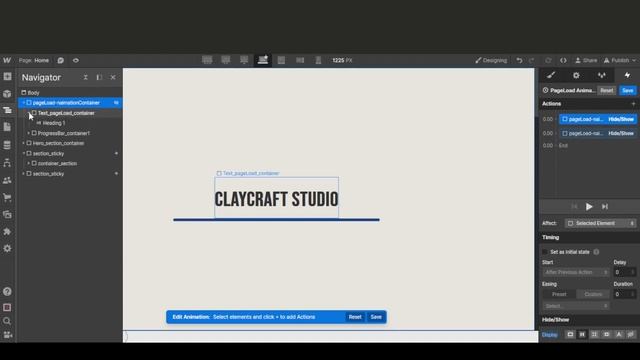Open the site Settings gear in left sidebar
This screenshot has height=360, width=640.
(7, 249)
